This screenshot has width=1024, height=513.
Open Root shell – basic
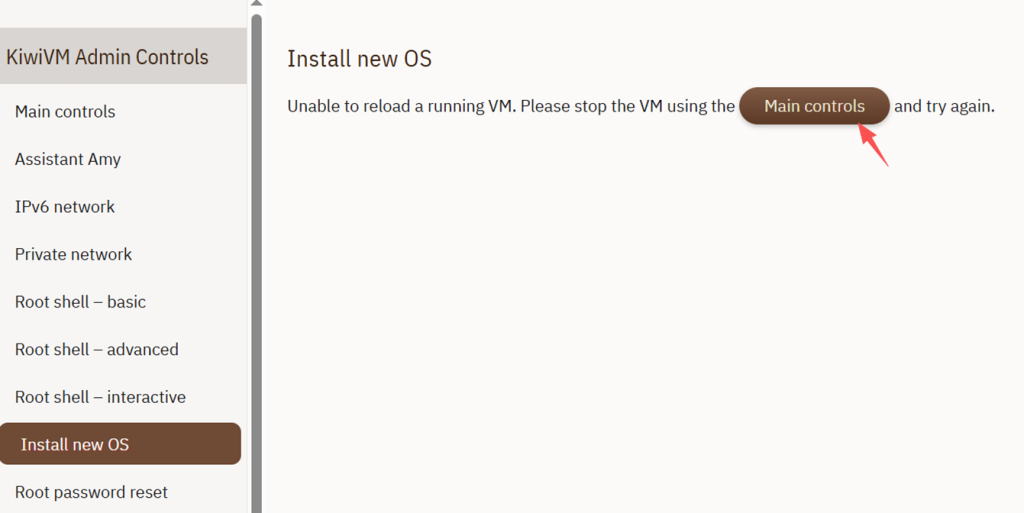(80, 302)
